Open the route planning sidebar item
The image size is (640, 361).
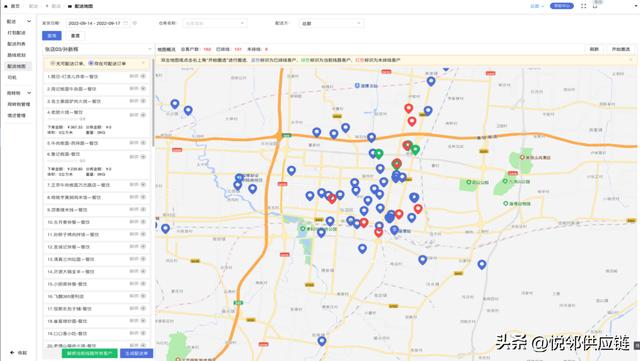pos(16,55)
